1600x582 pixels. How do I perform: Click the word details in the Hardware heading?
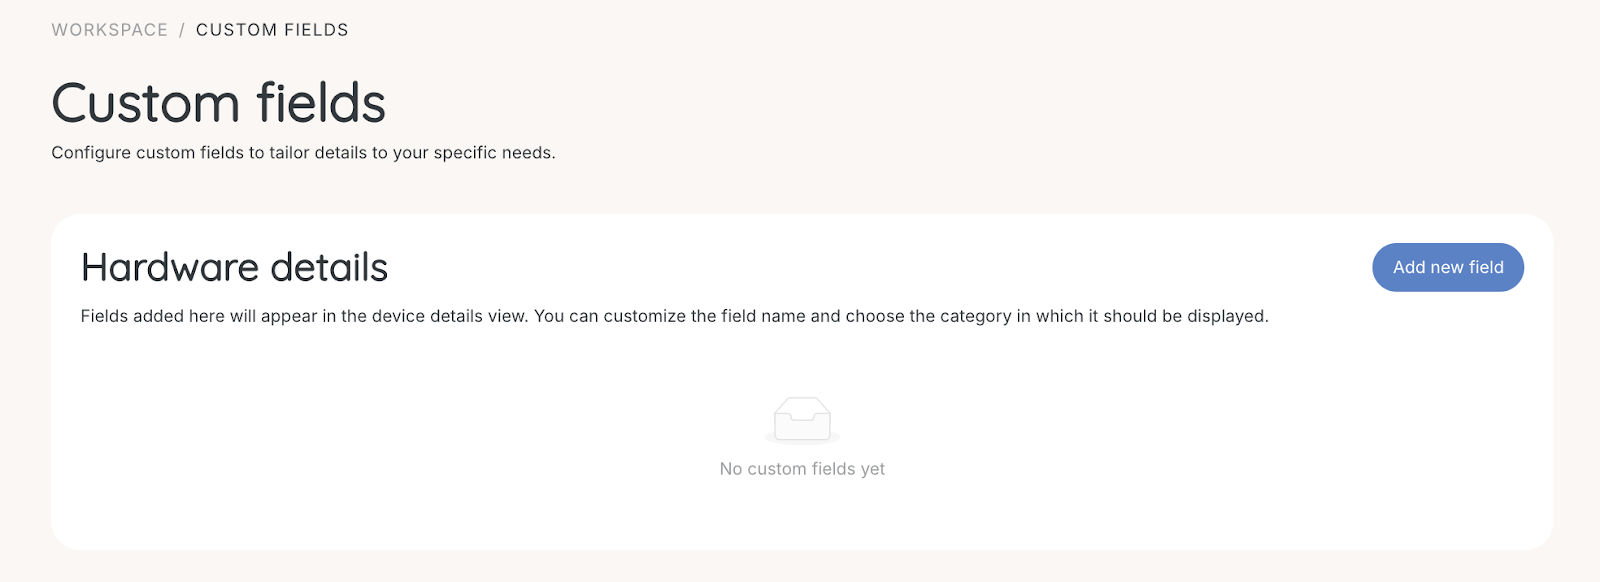click(329, 267)
